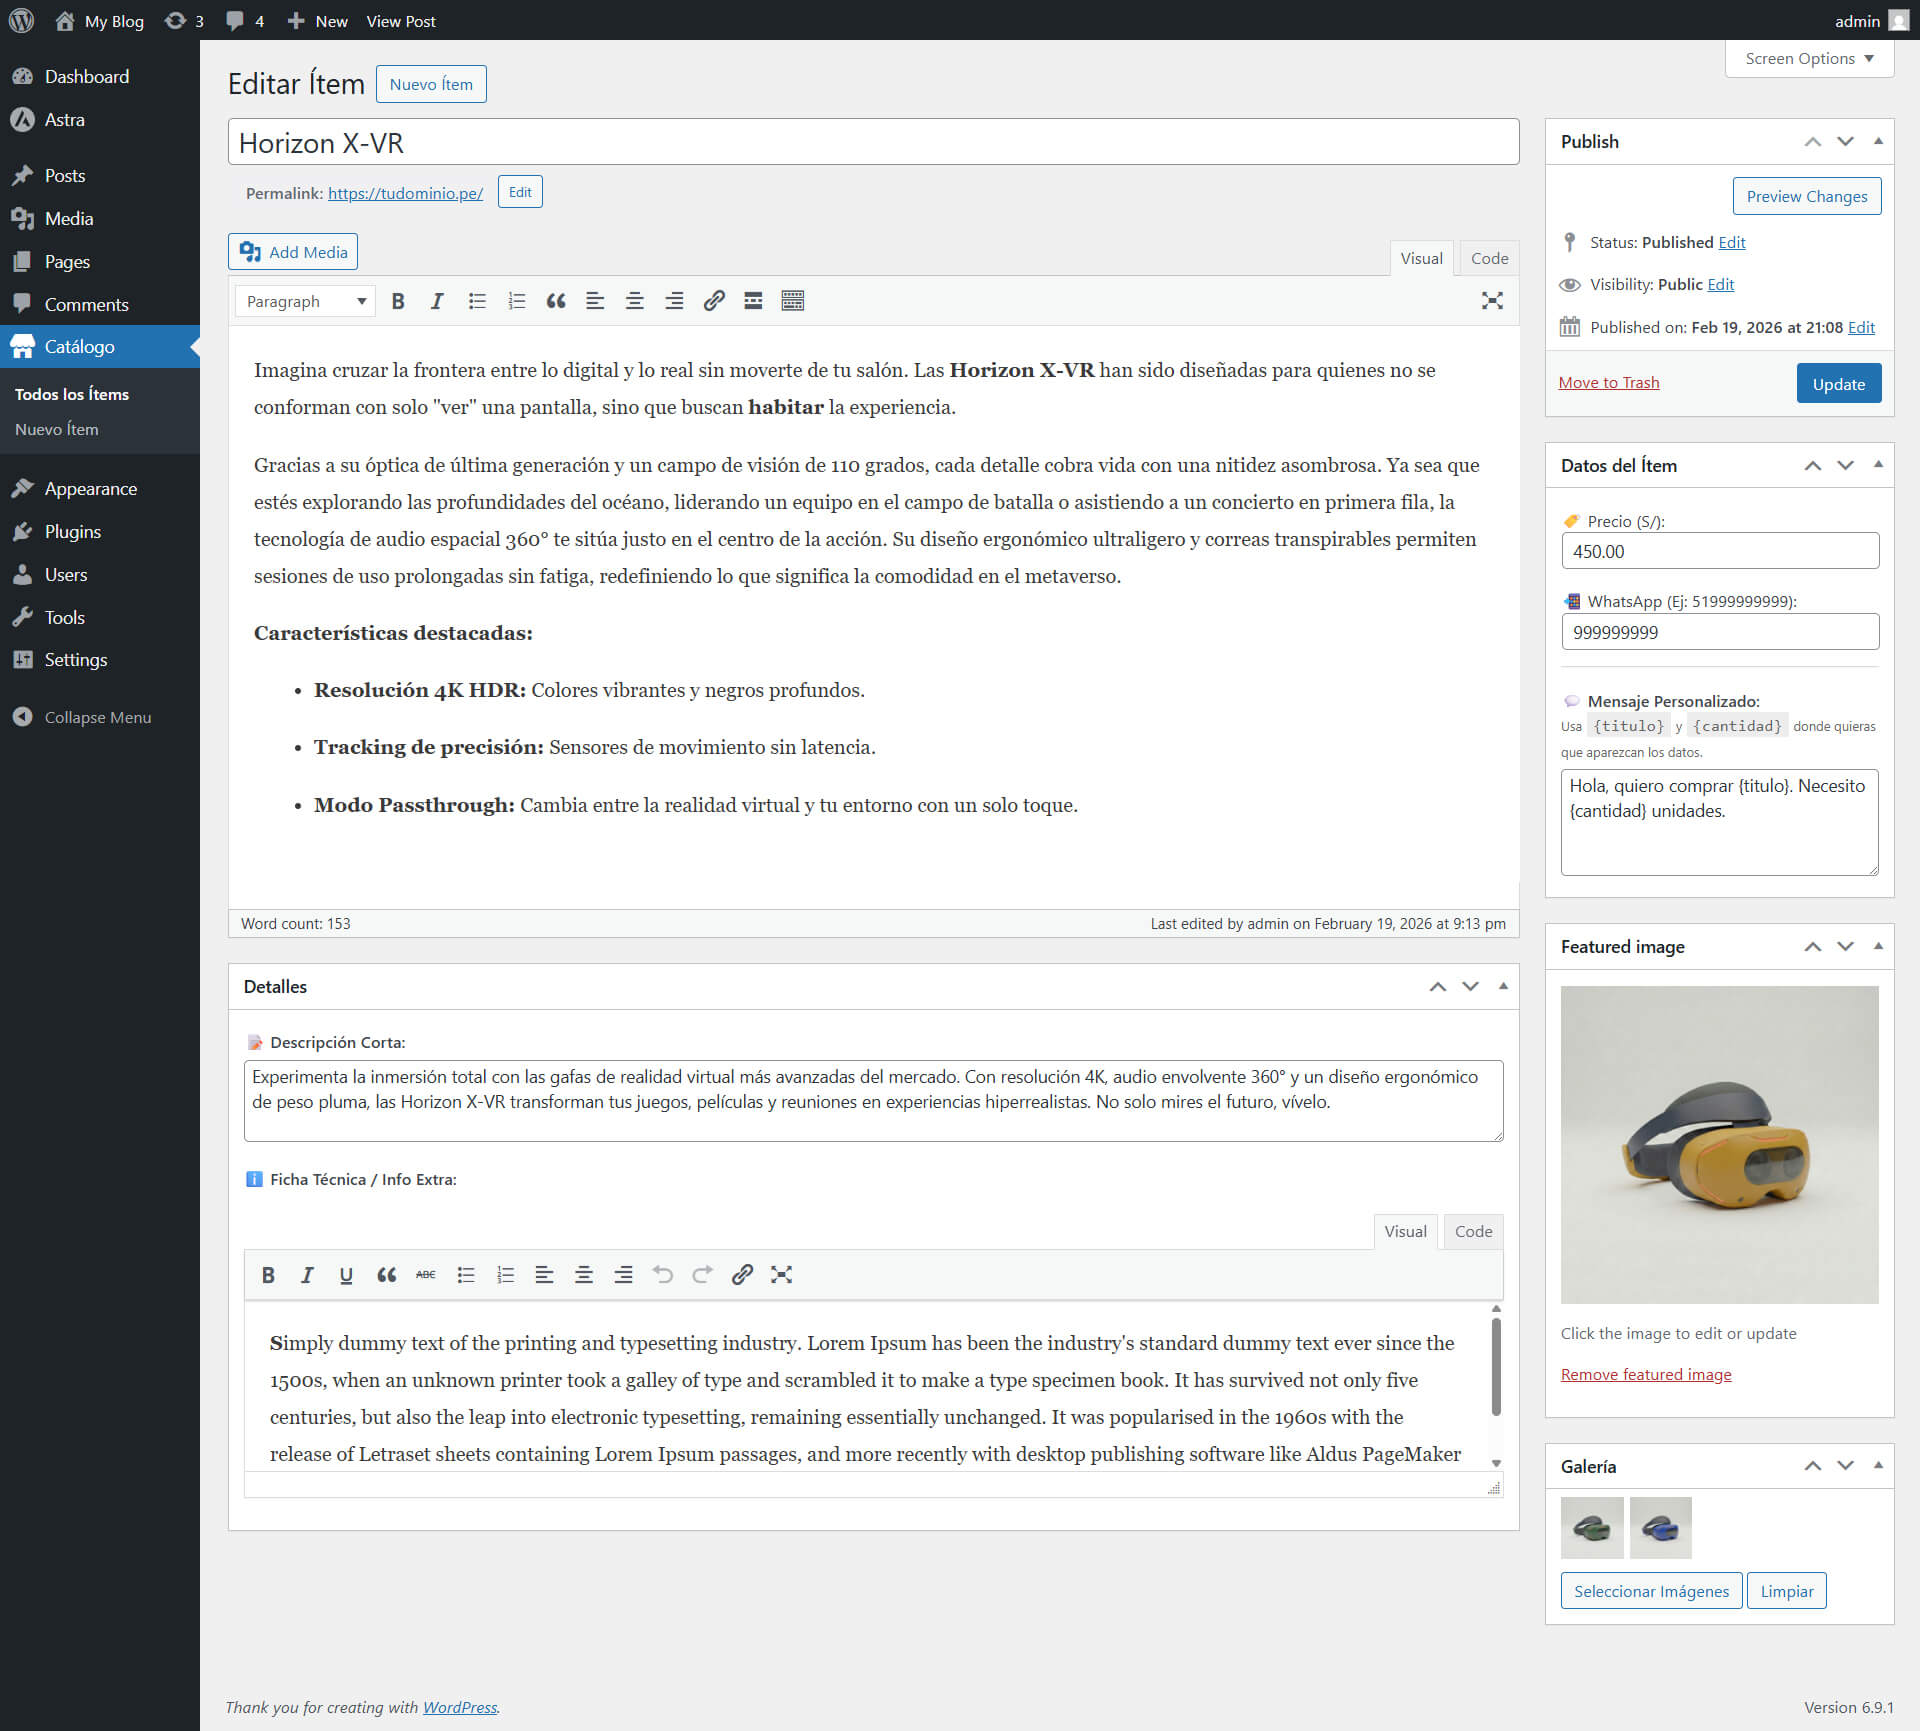
Task: Toggle the toolbar kitchen sink icon
Action: coord(792,301)
